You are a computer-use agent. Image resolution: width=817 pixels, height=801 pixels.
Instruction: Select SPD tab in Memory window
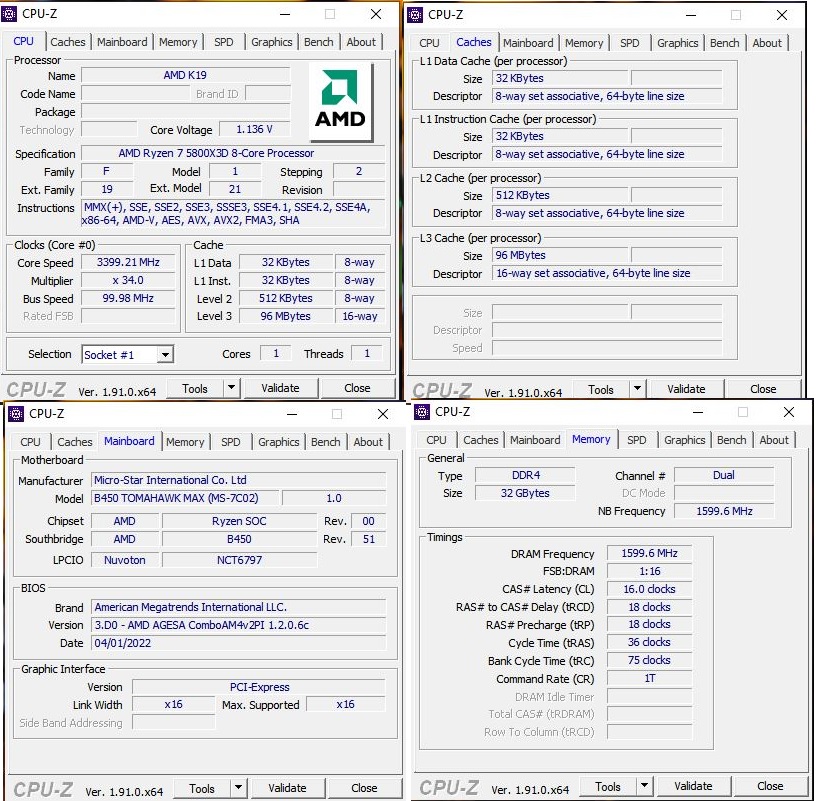[x=636, y=440]
